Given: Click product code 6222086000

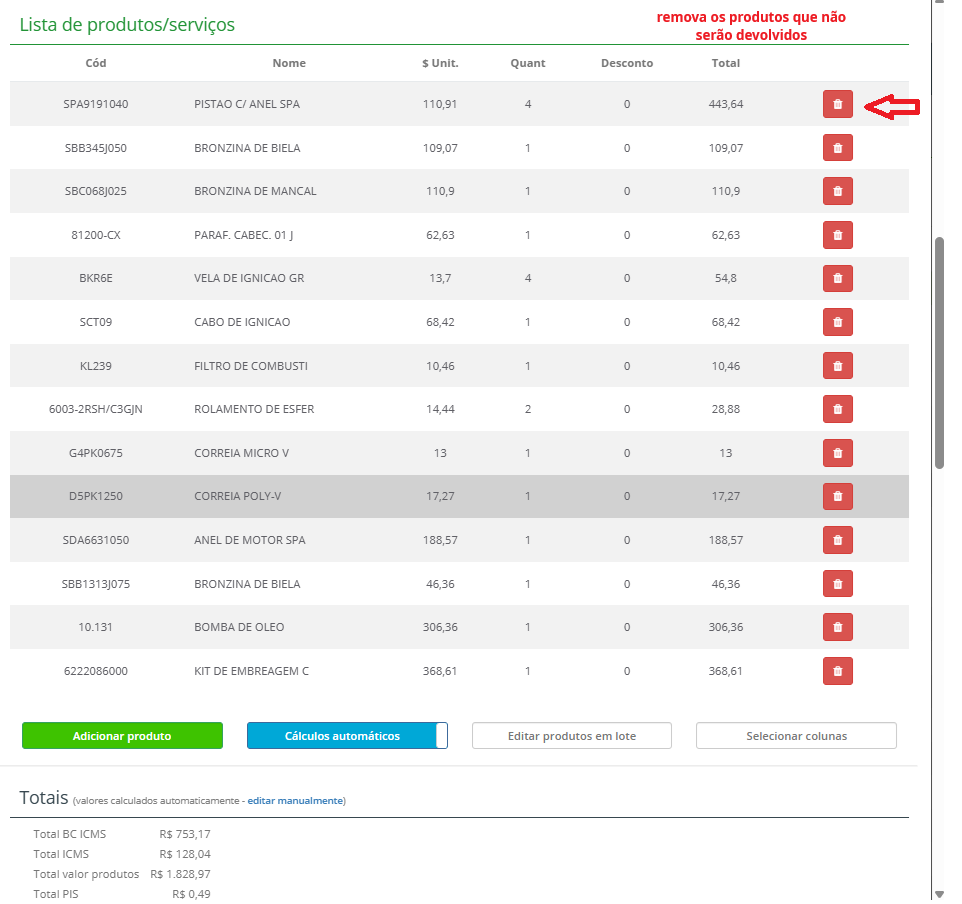Looking at the screenshot, I should [96, 671].
